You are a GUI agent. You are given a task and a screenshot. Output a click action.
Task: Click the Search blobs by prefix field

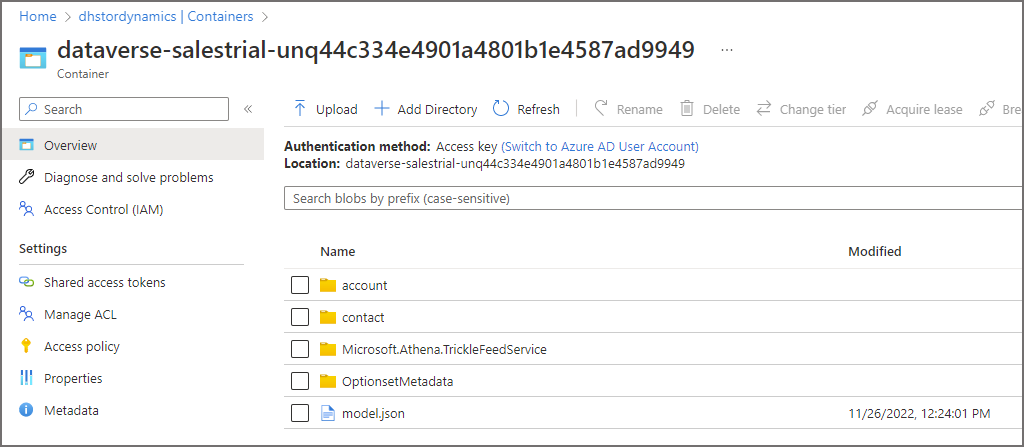click(653, 198)
